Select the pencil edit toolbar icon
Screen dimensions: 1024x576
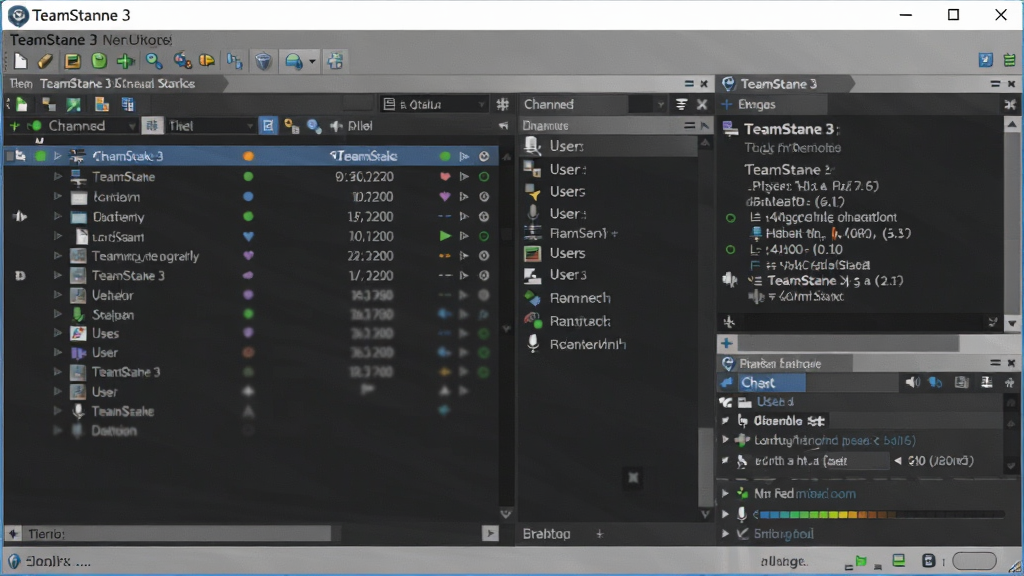point(45,61)
